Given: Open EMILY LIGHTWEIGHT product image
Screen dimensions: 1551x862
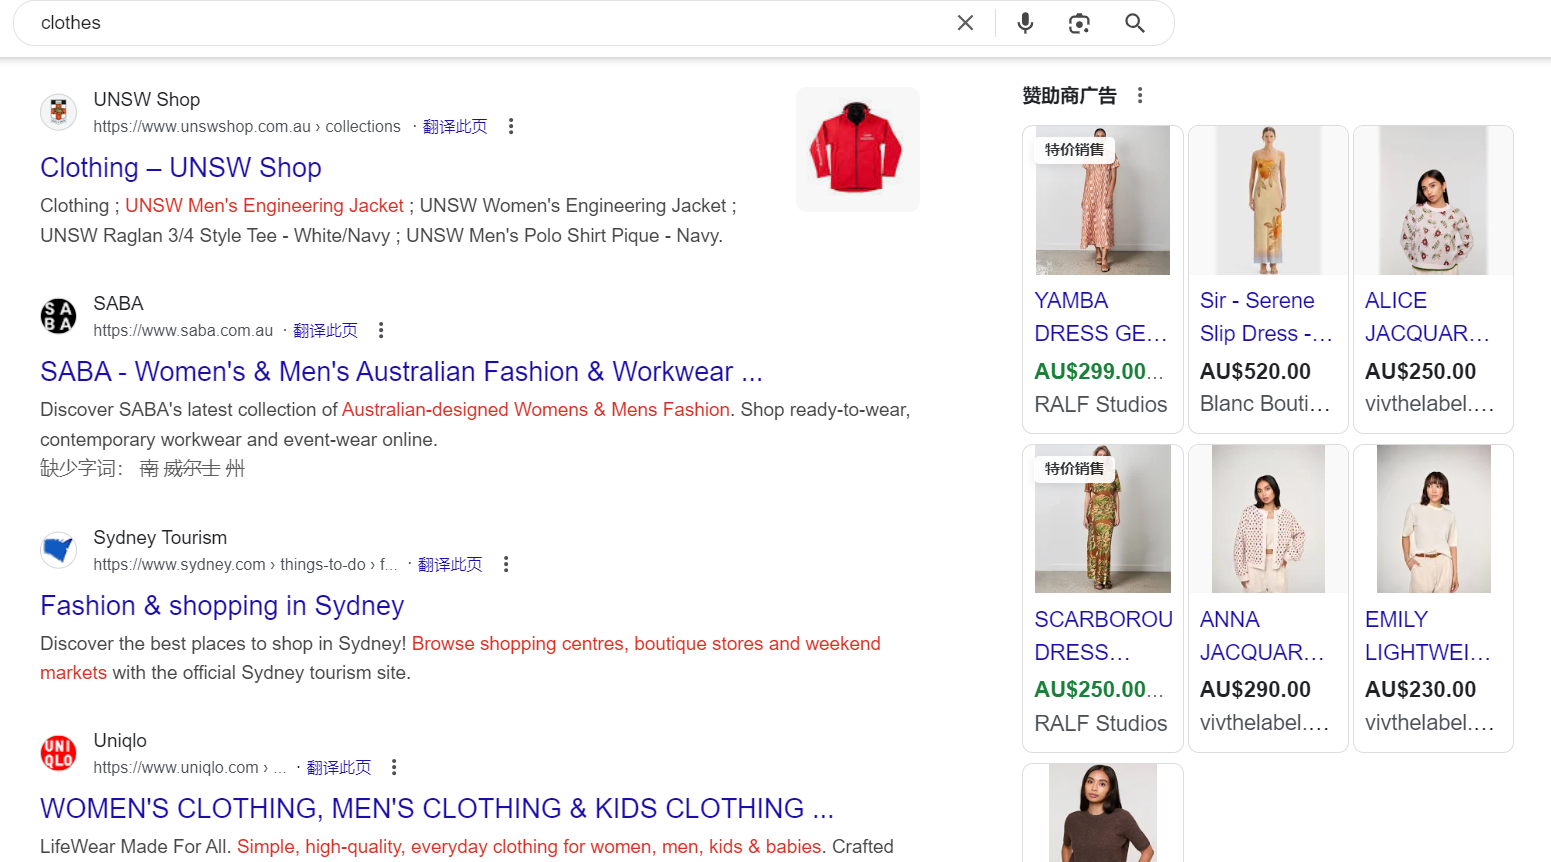Looking at the screenshot, I should [x=1433, y=519].
